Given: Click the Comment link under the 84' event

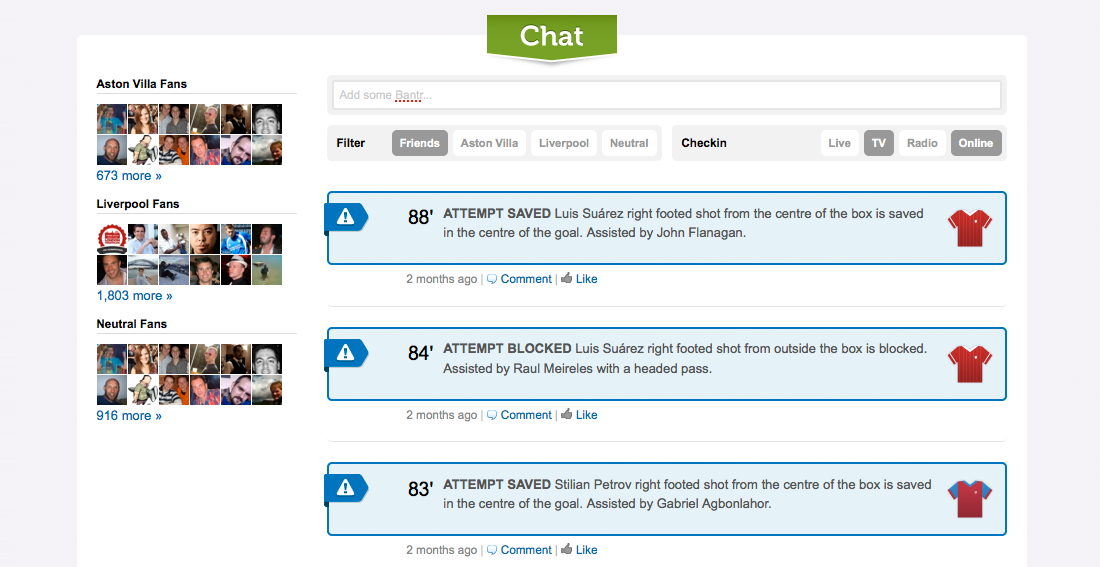Looking at the screenshot, I should coord(526,415).
